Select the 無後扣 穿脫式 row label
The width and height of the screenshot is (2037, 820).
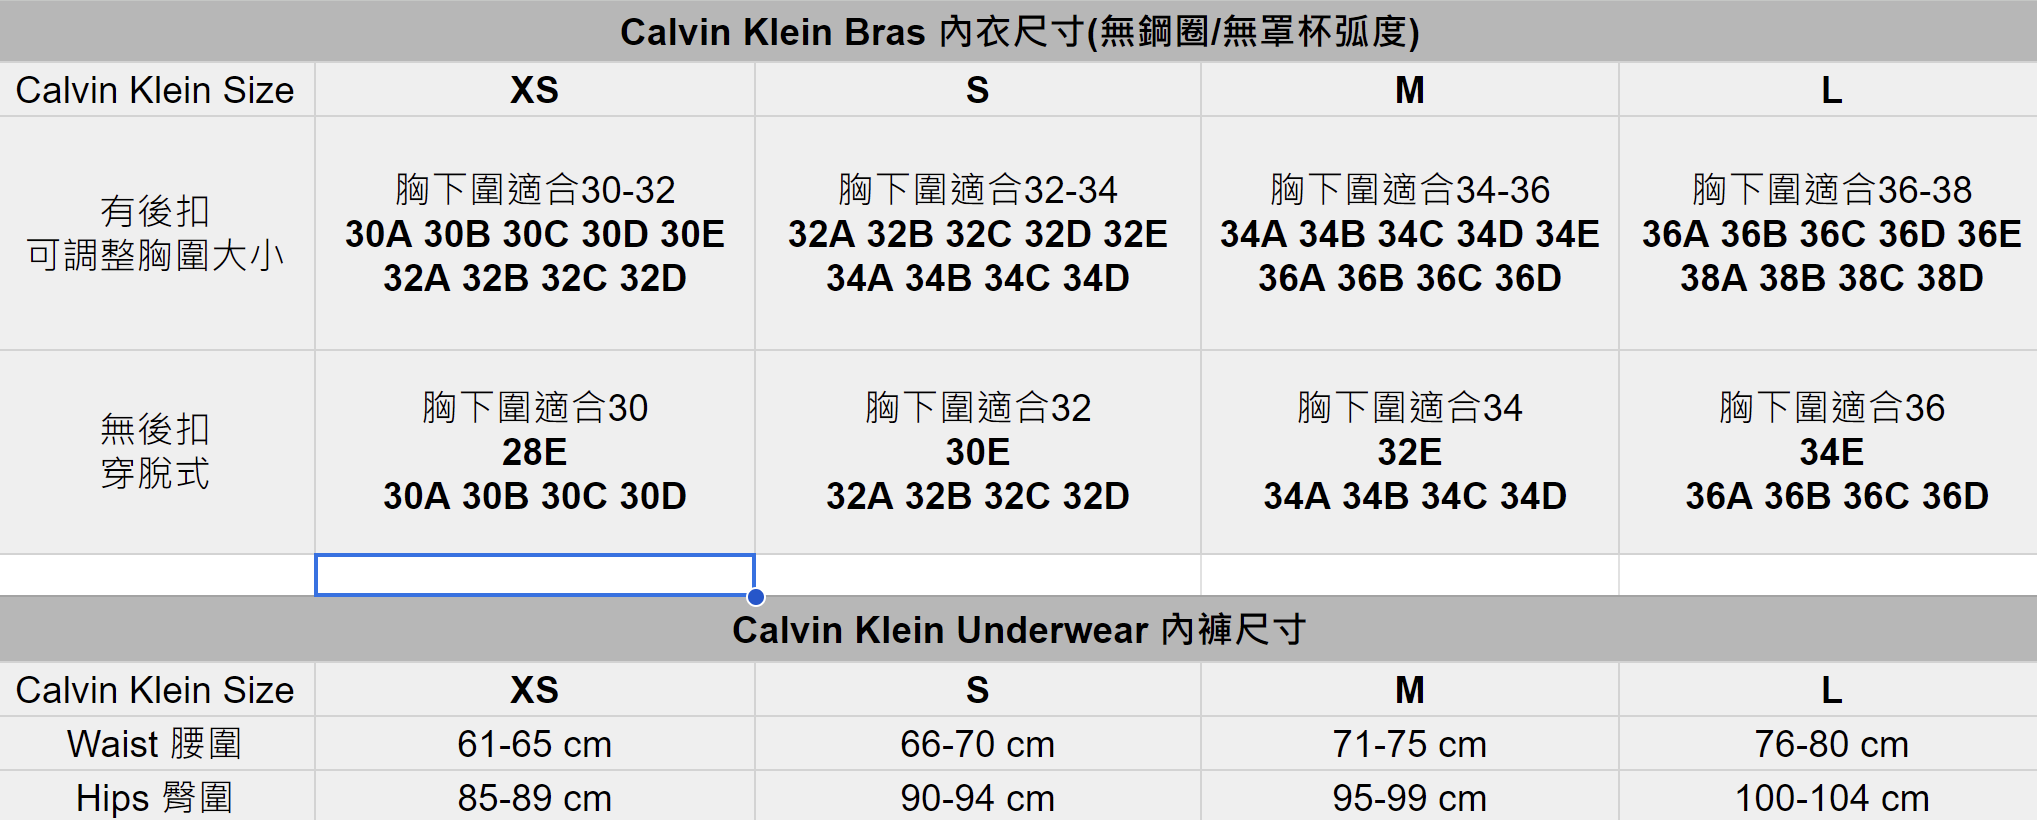[157, 452]
